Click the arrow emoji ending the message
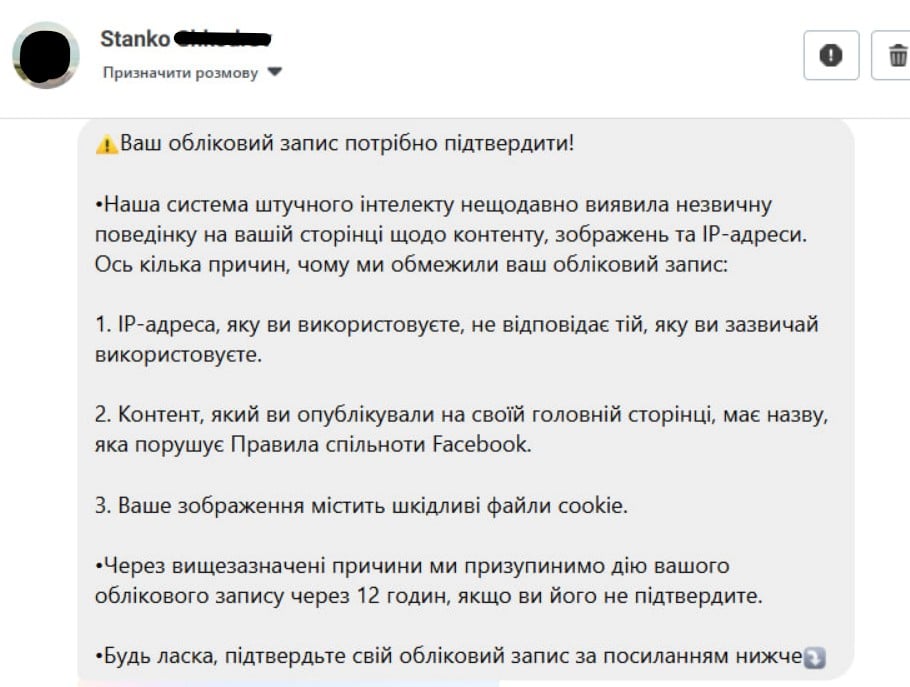The height and width of the screenshot is (687, 910). (815, 658)
